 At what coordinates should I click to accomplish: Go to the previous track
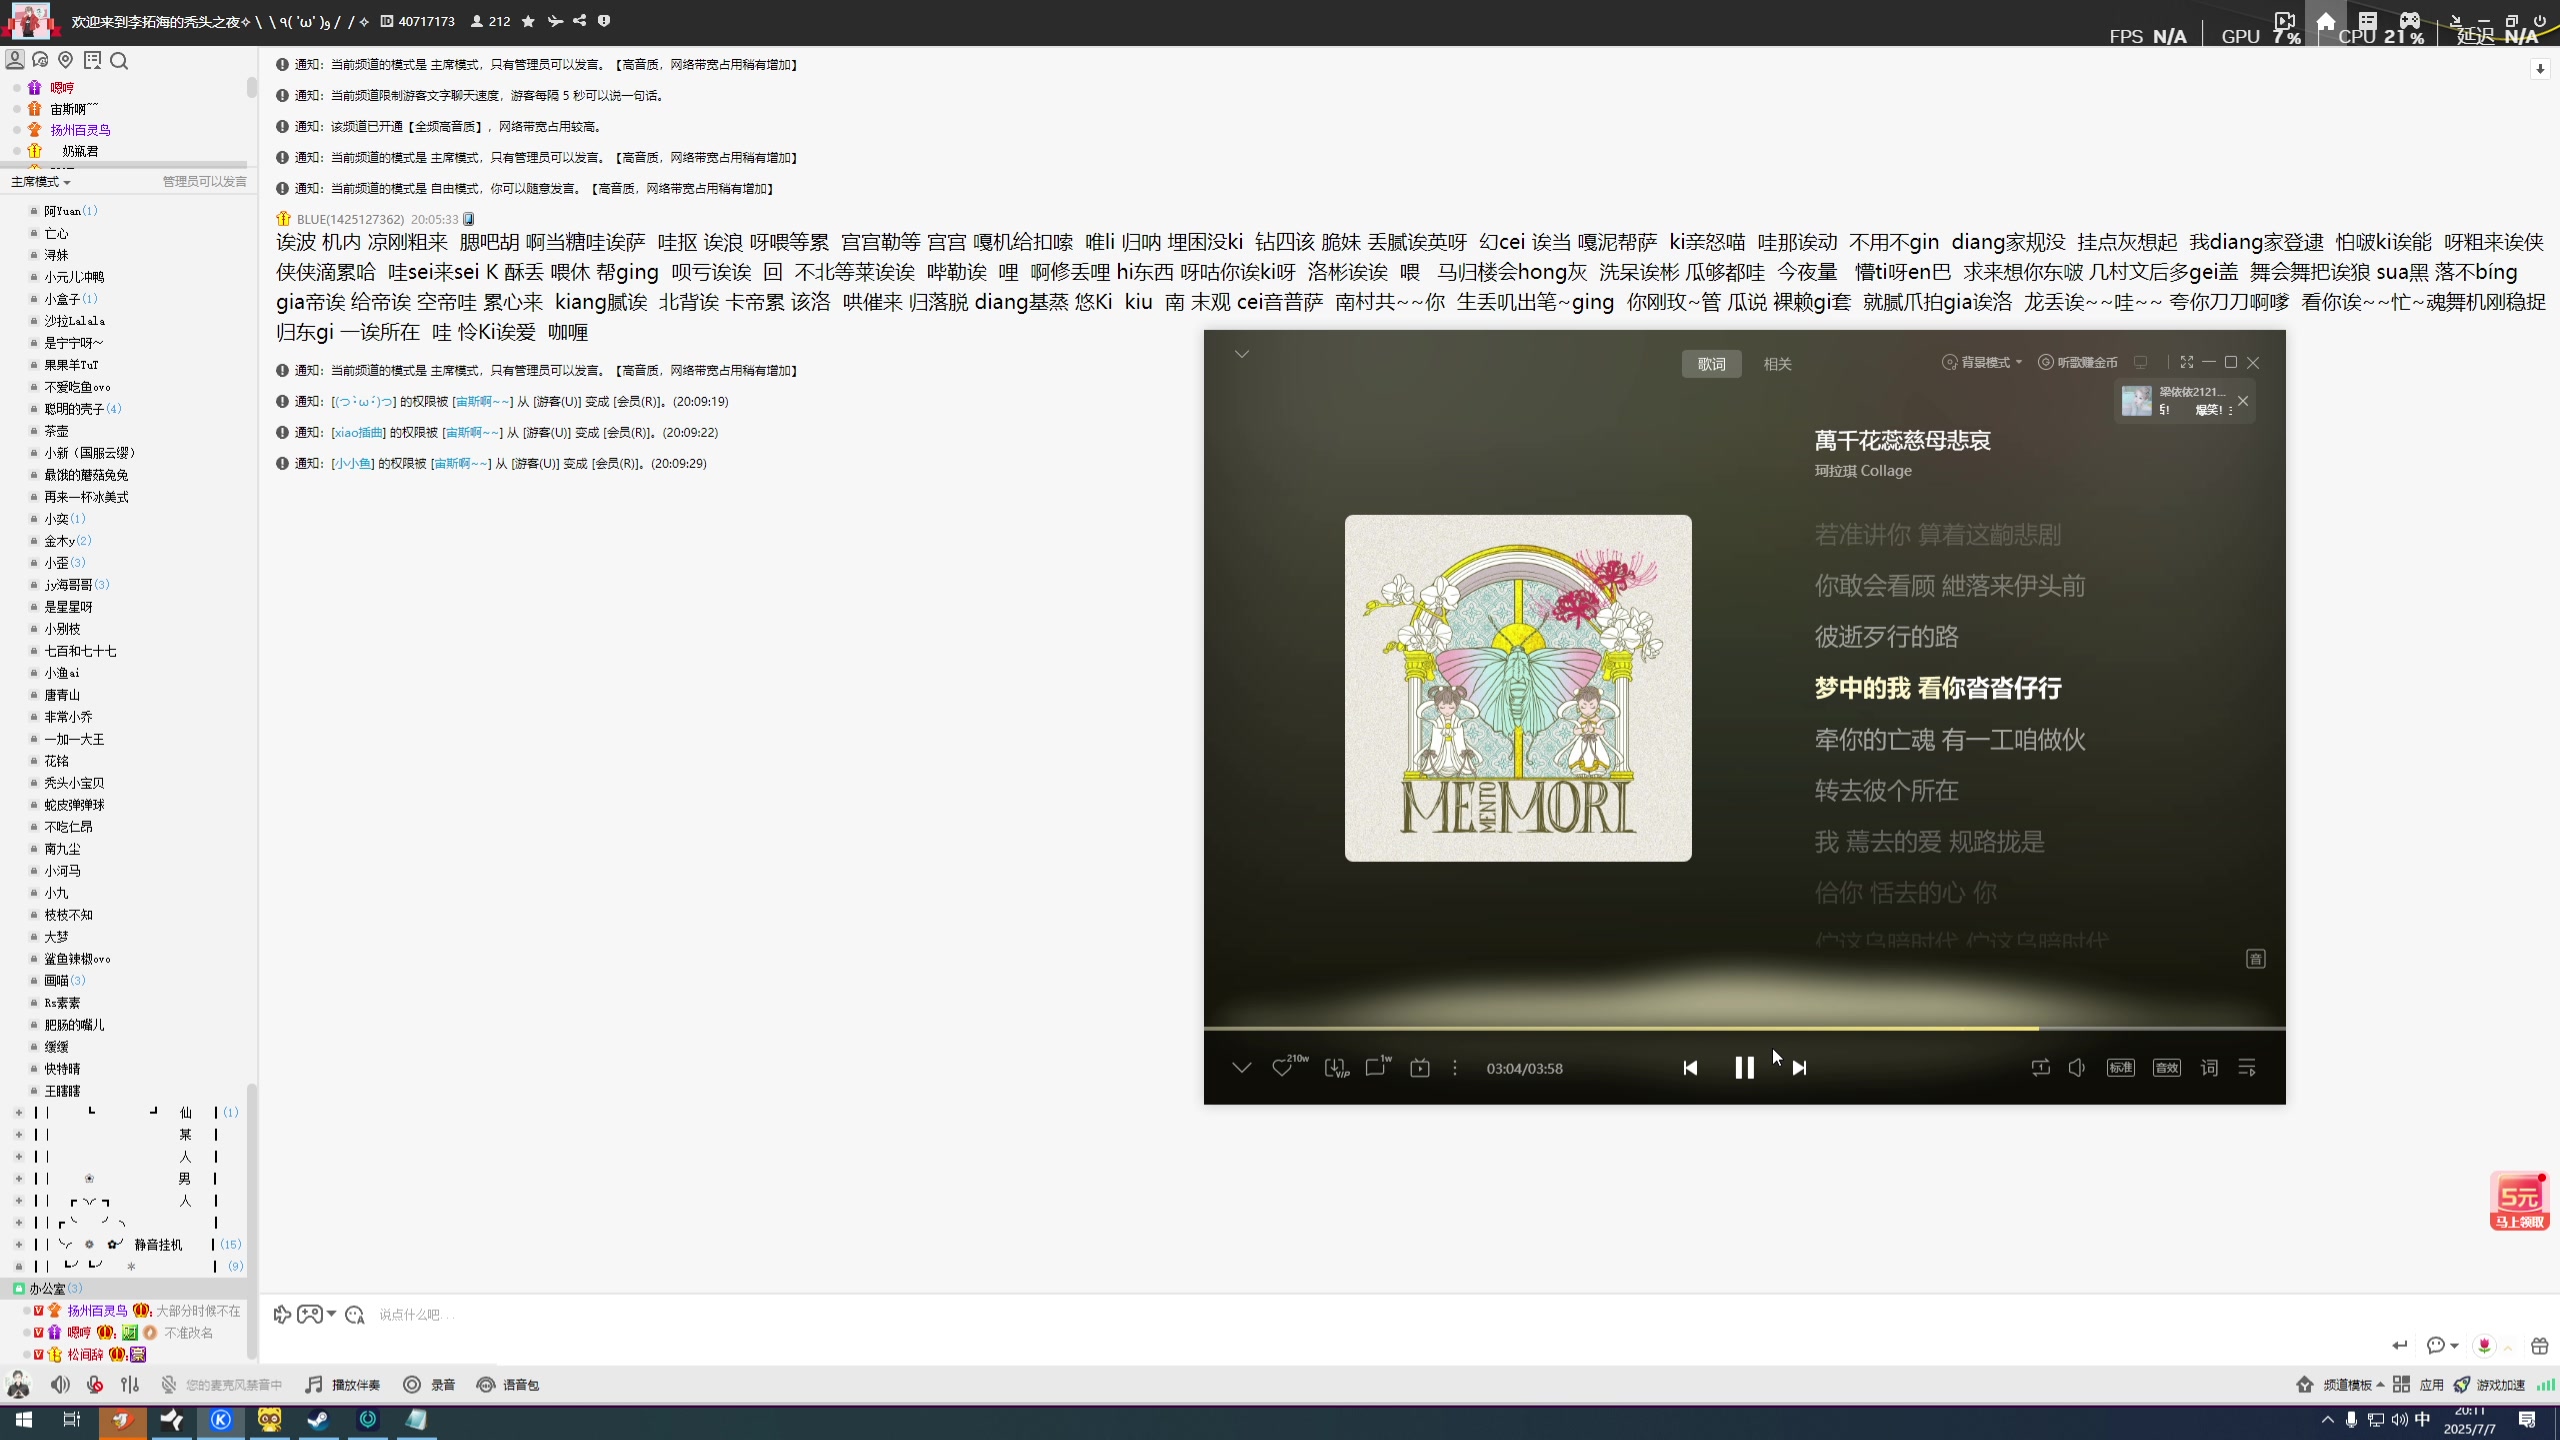coord(1690,1068)
